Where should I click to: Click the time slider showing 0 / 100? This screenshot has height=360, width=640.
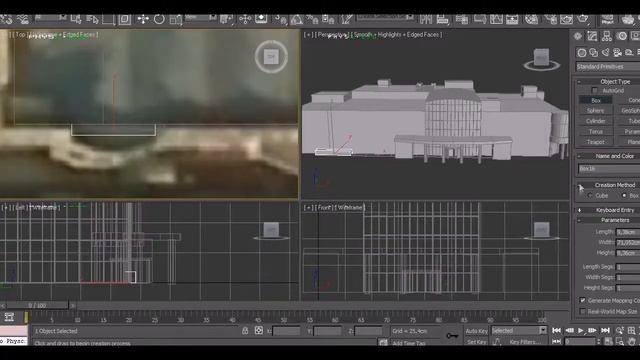pos(37,305)
